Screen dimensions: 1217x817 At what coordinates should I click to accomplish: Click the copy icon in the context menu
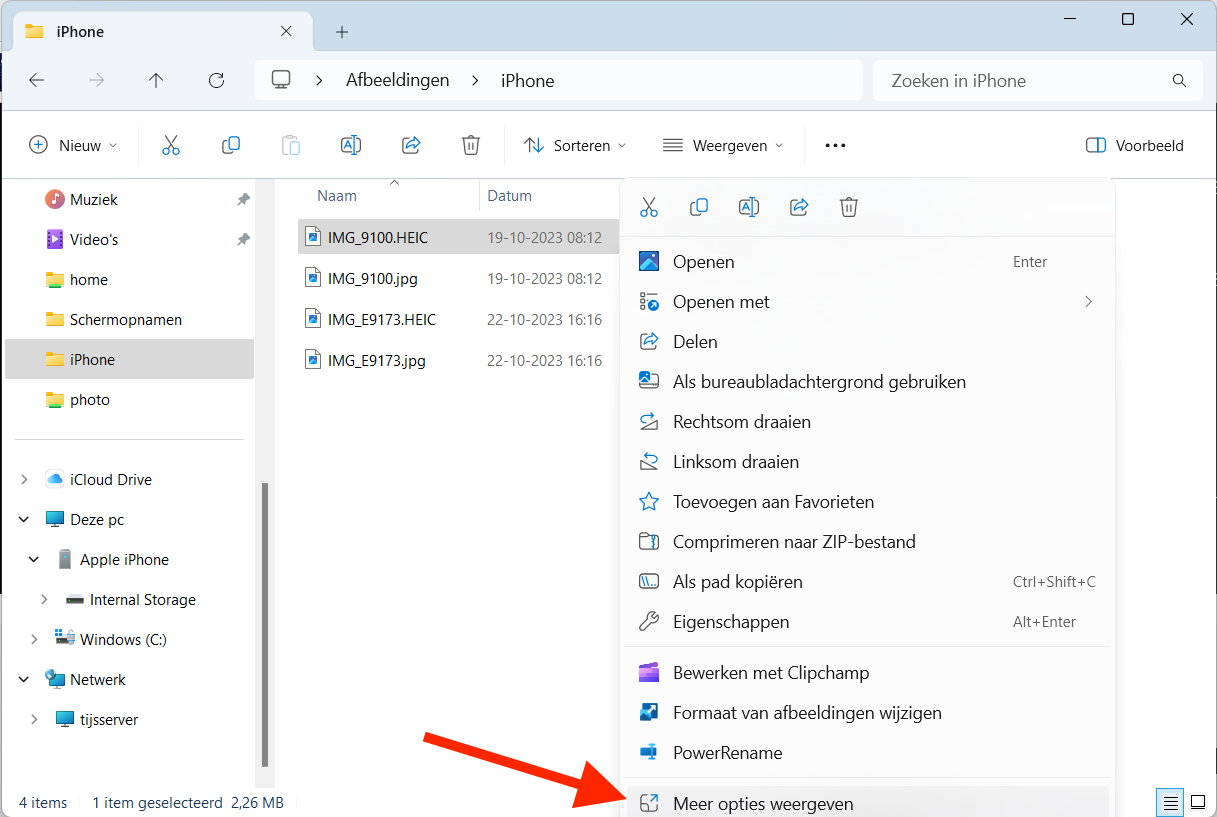699,207
